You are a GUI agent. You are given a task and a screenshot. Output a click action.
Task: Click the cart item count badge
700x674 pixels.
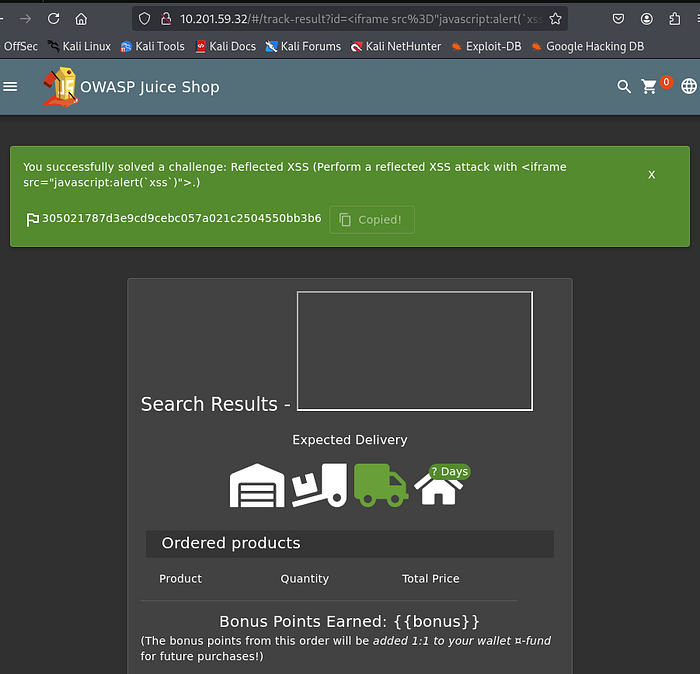tap(666, 82)
